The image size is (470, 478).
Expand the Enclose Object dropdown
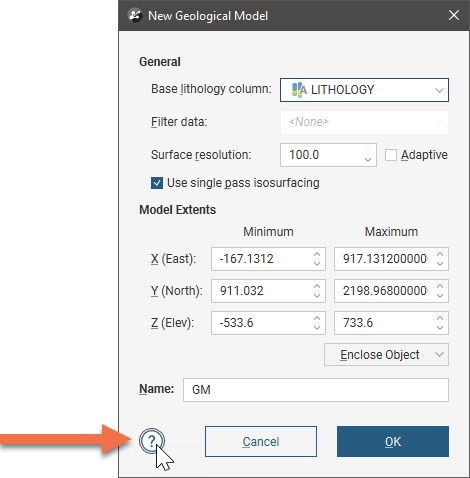point(386,355)
